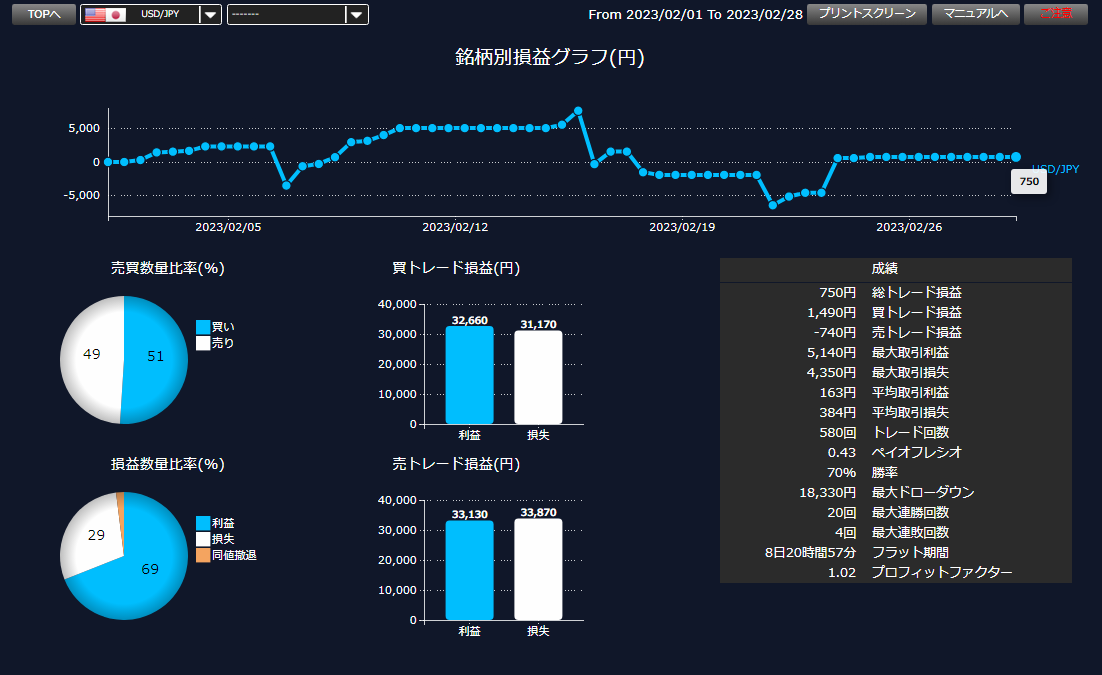Click the peak data point of the profit line
This screenshot has height=675, width=1102.
tap(578, 111)
